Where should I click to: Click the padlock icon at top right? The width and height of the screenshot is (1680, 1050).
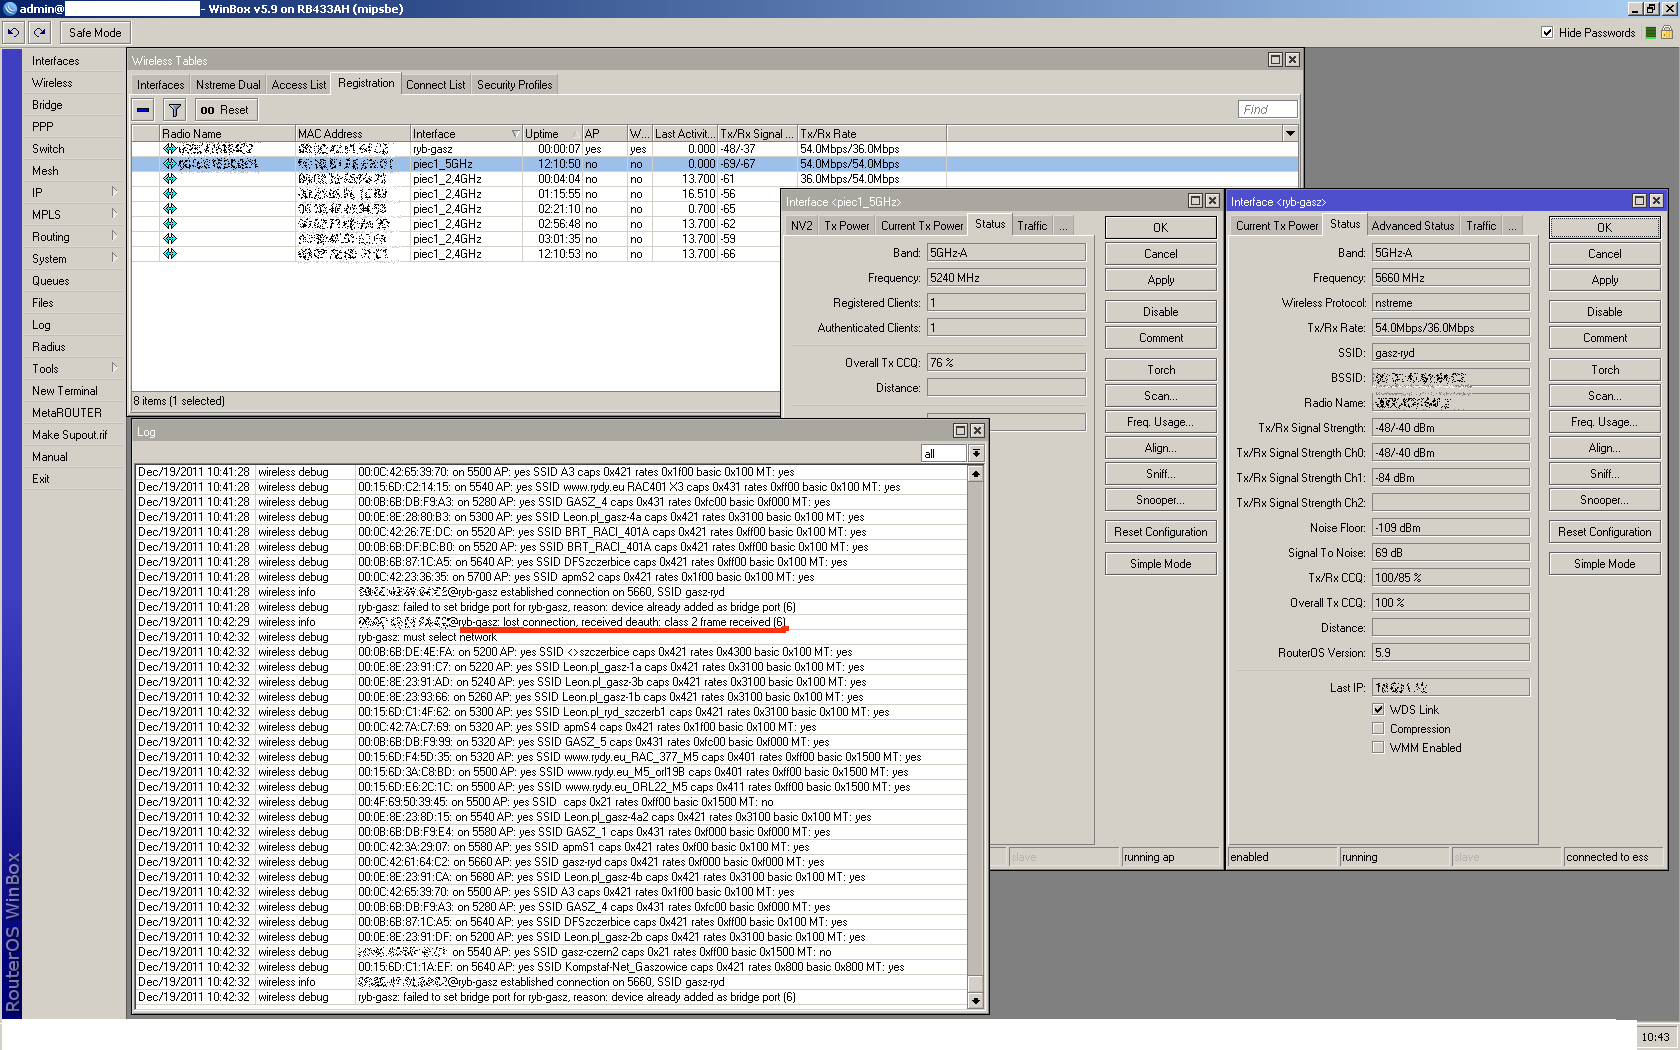1667,32
